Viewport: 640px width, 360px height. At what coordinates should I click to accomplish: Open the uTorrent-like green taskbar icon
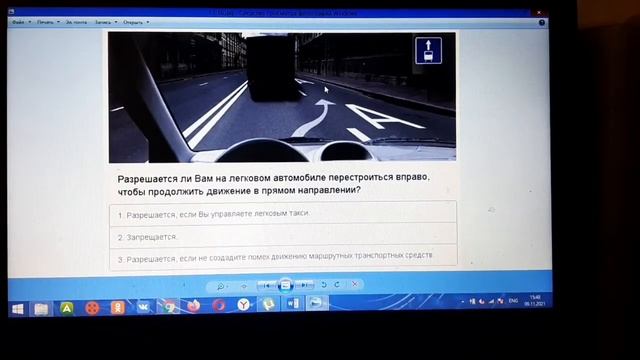tap(268, 304)
